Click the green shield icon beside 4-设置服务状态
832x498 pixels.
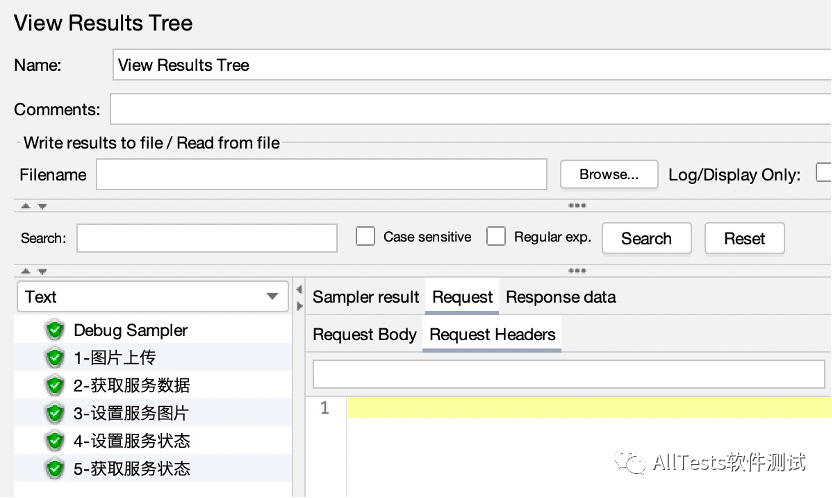[x=55, y=440]
